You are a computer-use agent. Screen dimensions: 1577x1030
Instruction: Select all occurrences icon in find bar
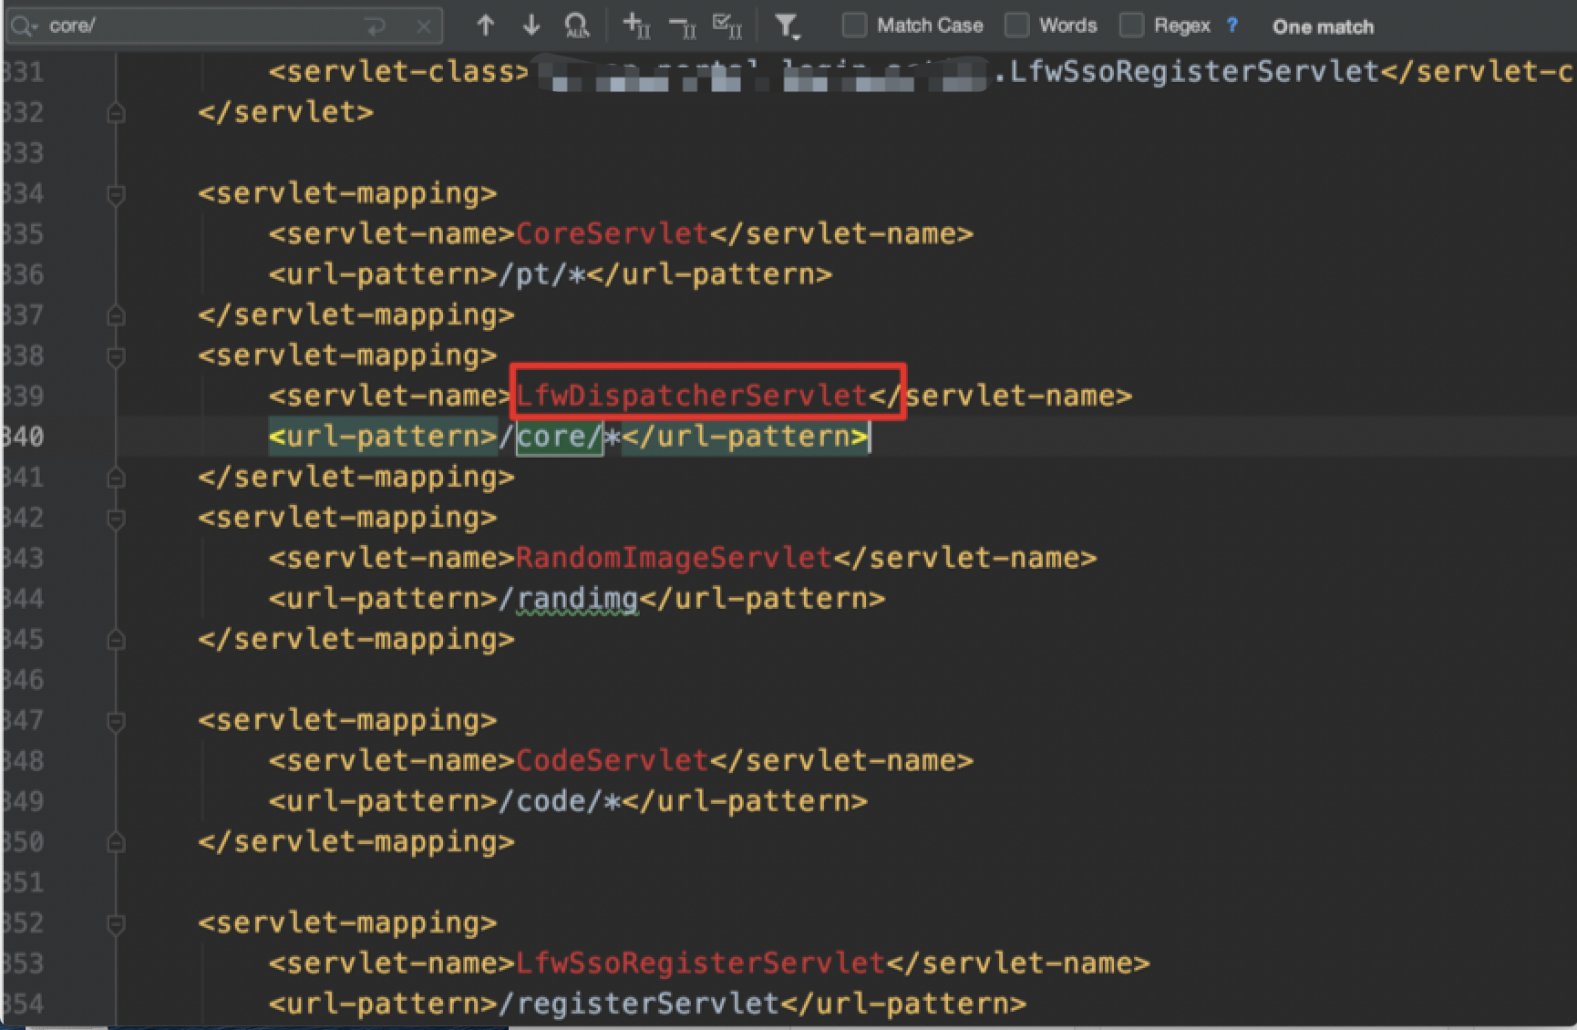coord(727,26)
